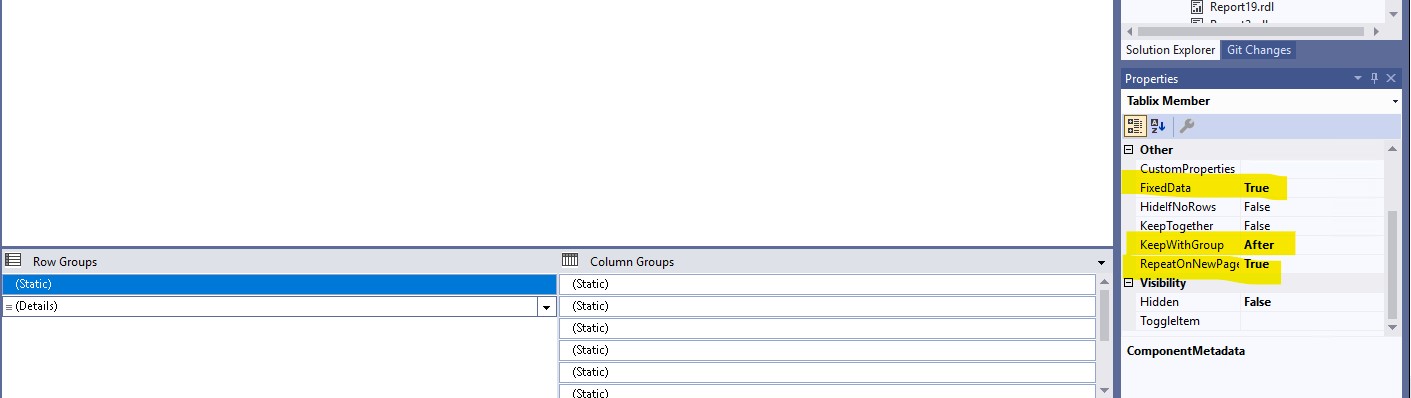Toggle the pin on the Properties panel
This screenshot has width=1411, height=398.
click(1375, 78)
